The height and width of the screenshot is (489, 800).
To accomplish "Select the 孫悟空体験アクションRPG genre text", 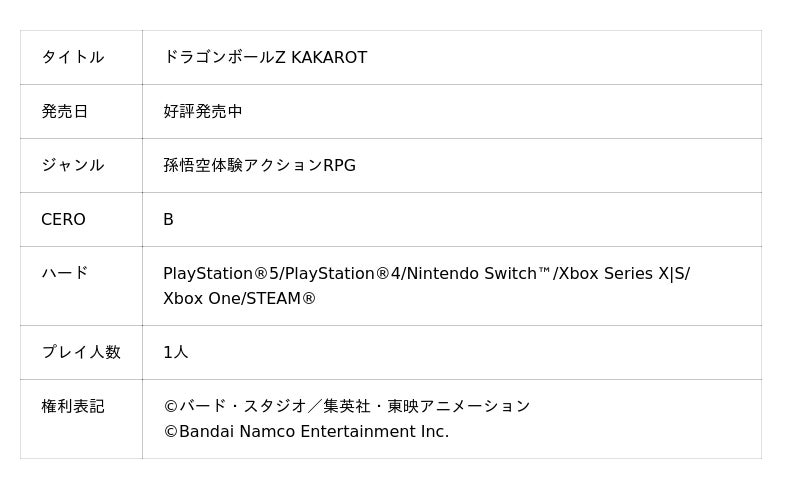I will pos(259,166).
